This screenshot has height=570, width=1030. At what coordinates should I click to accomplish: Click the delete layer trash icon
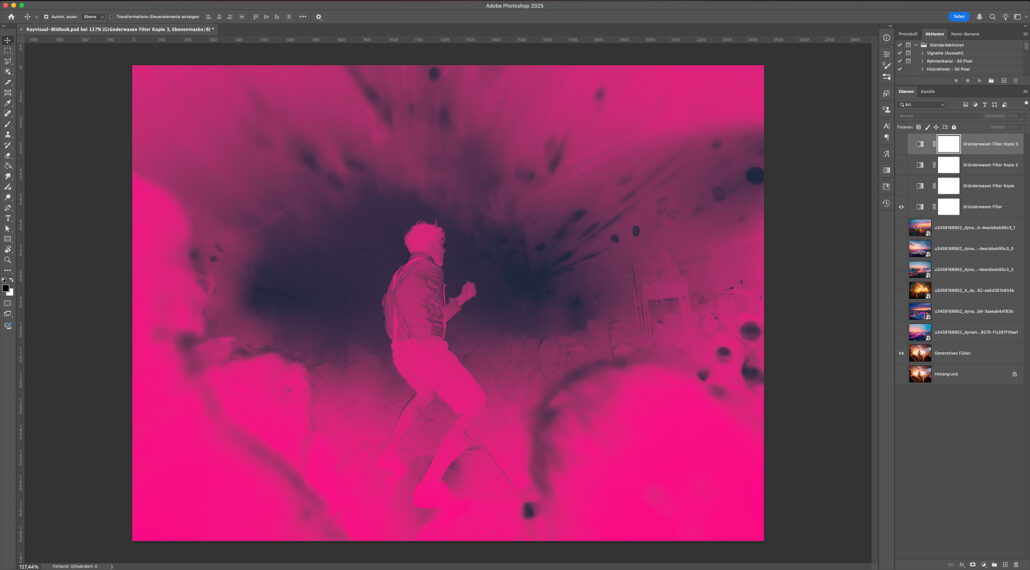click(x=1015, y=564)
